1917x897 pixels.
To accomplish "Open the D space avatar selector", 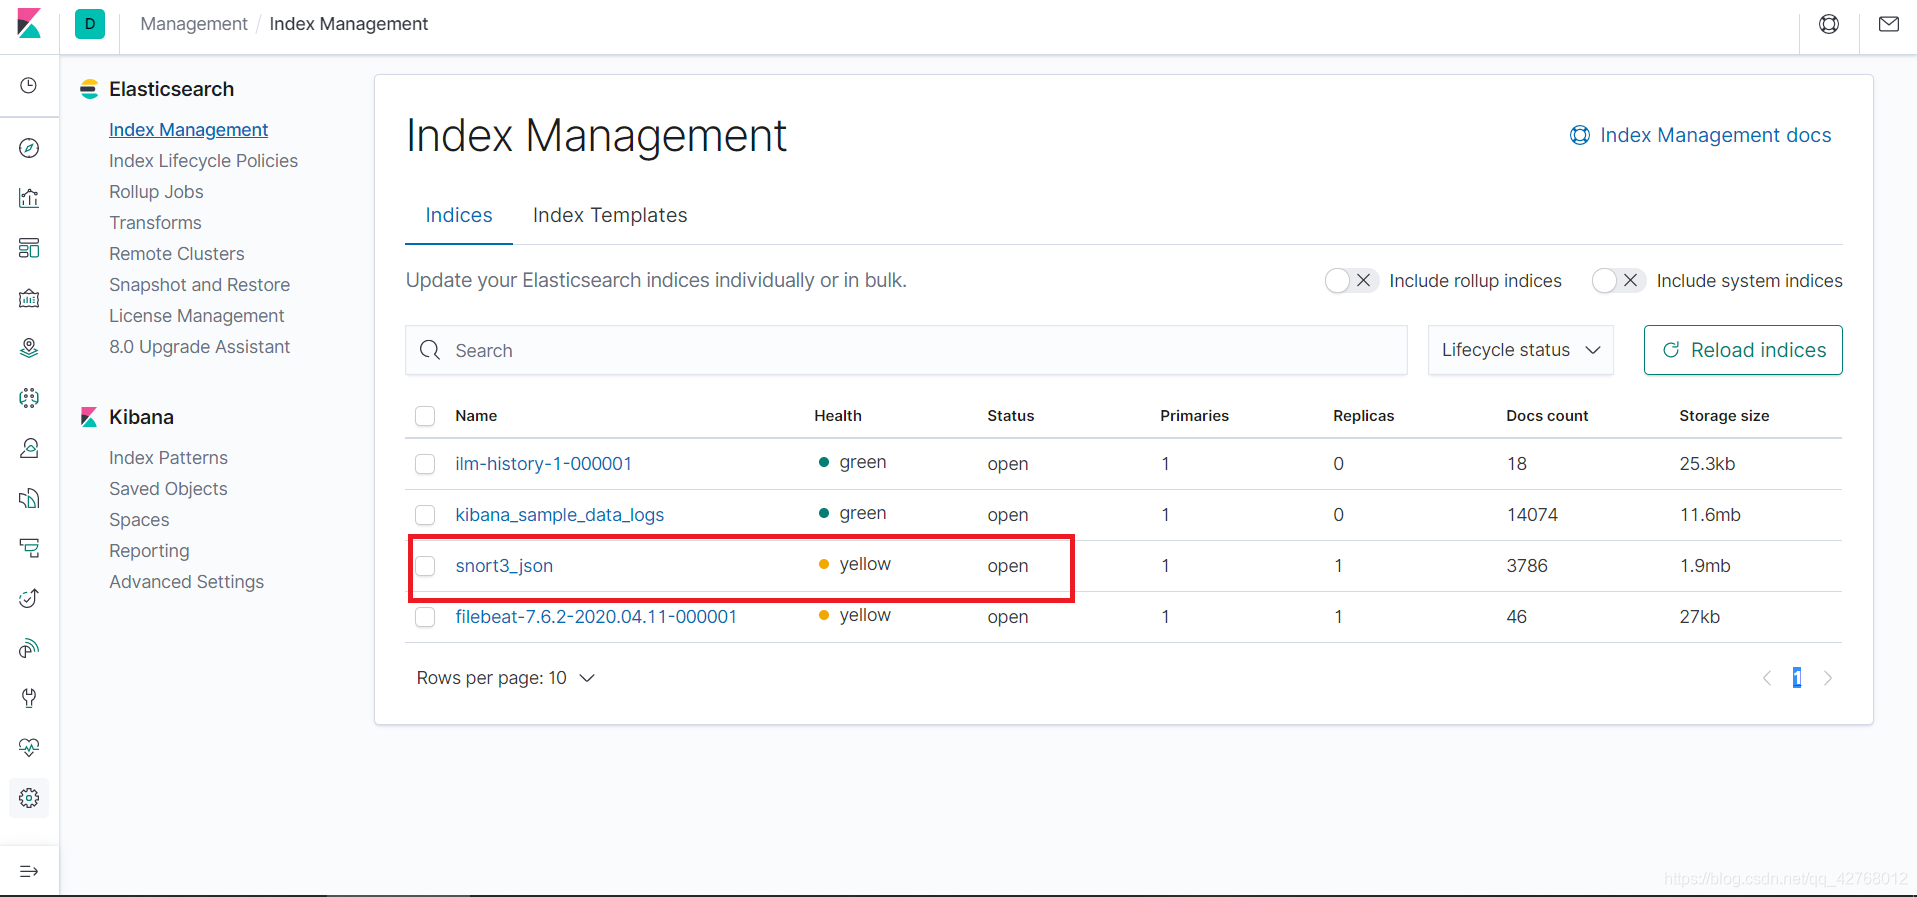I will tap(90, 24).
